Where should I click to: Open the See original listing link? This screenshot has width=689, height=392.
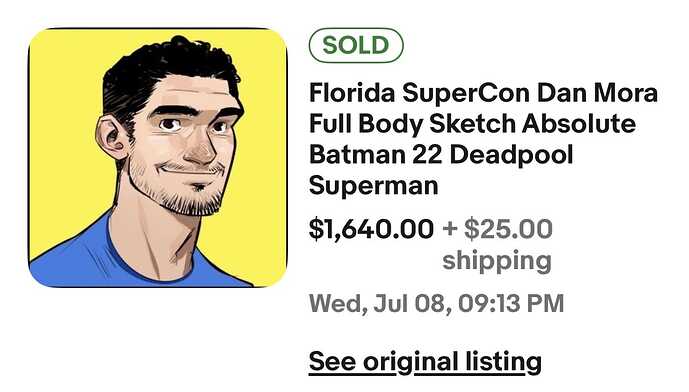[425, 363]
